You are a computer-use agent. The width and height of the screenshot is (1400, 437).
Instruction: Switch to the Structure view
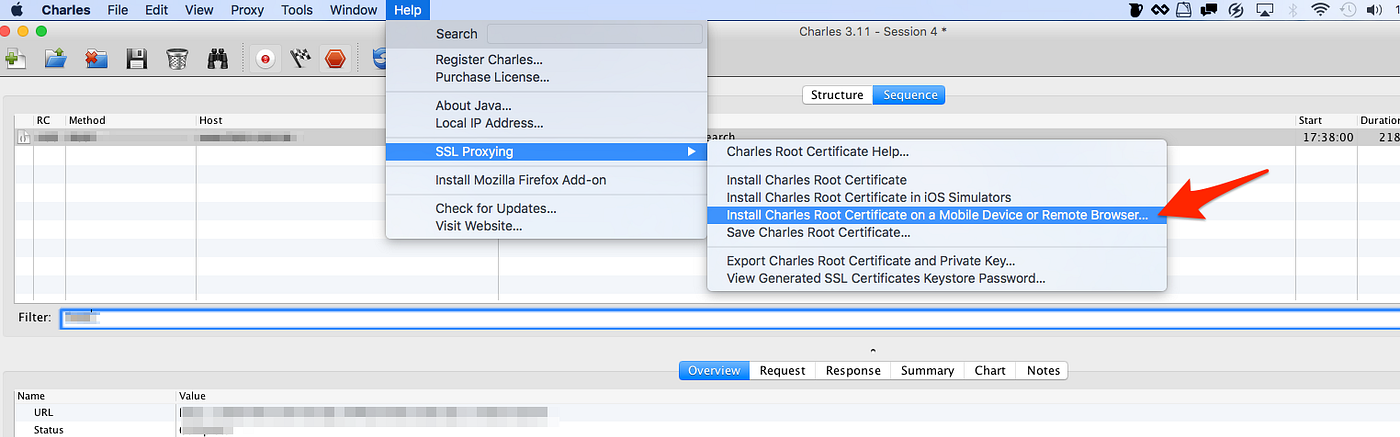point(837,95)
